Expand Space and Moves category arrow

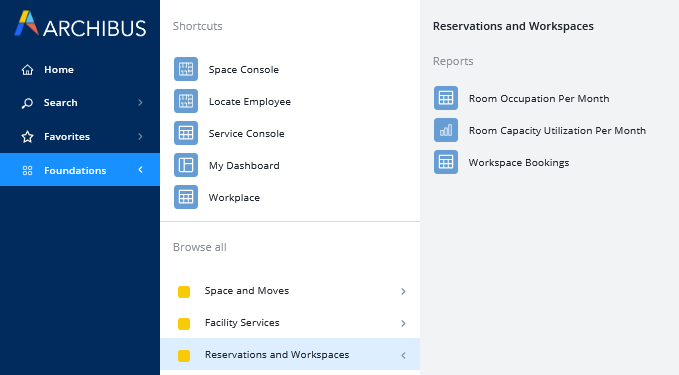(403, 291)
